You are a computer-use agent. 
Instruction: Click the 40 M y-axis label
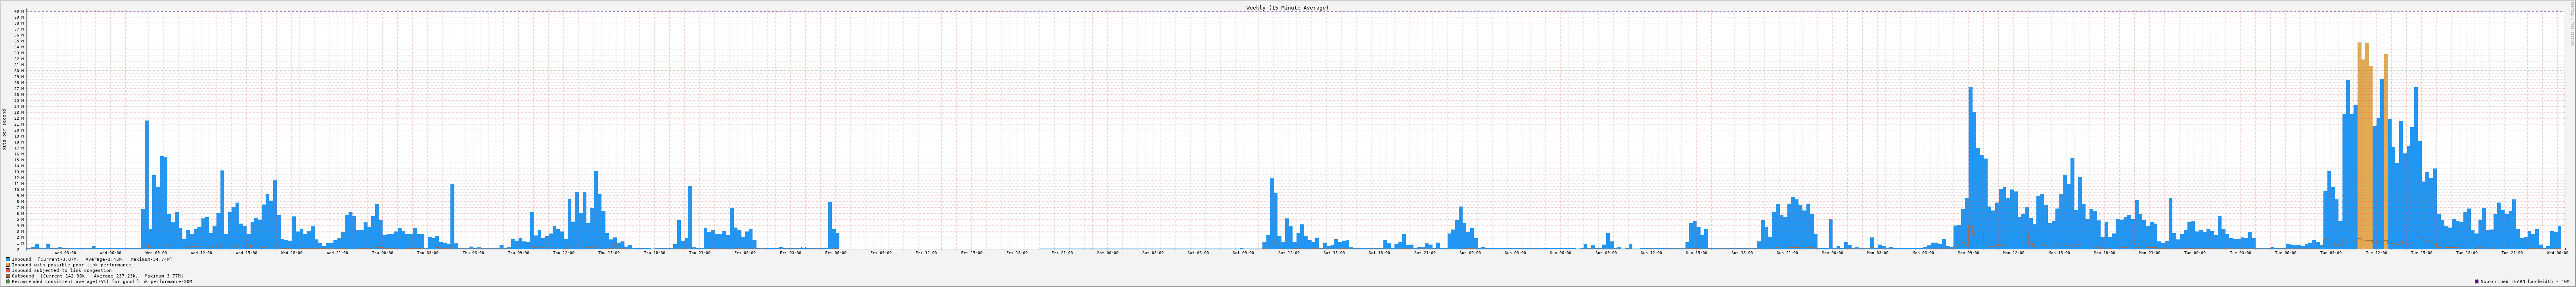(18, 12)
